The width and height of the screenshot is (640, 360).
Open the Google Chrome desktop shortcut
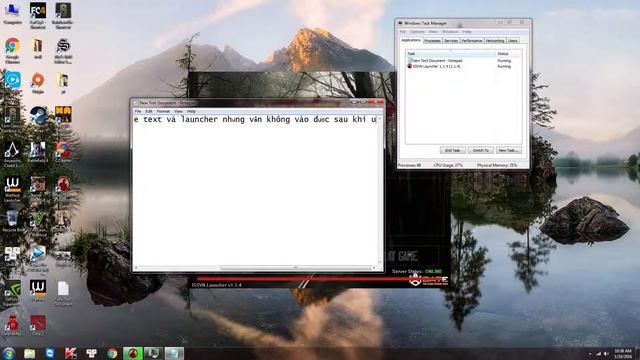pyautogui.click(x=13, y=50)
